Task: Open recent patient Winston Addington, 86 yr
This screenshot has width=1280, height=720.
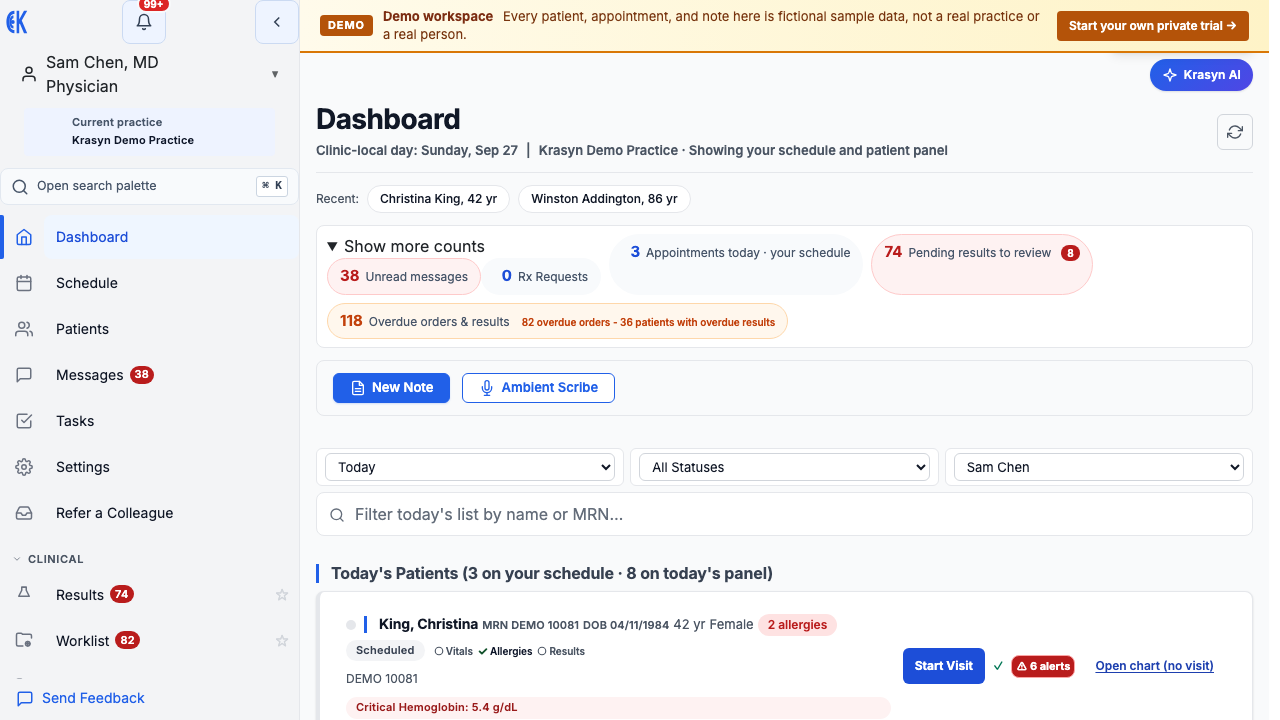Action: pyautogui.click(x=604, y=199)
